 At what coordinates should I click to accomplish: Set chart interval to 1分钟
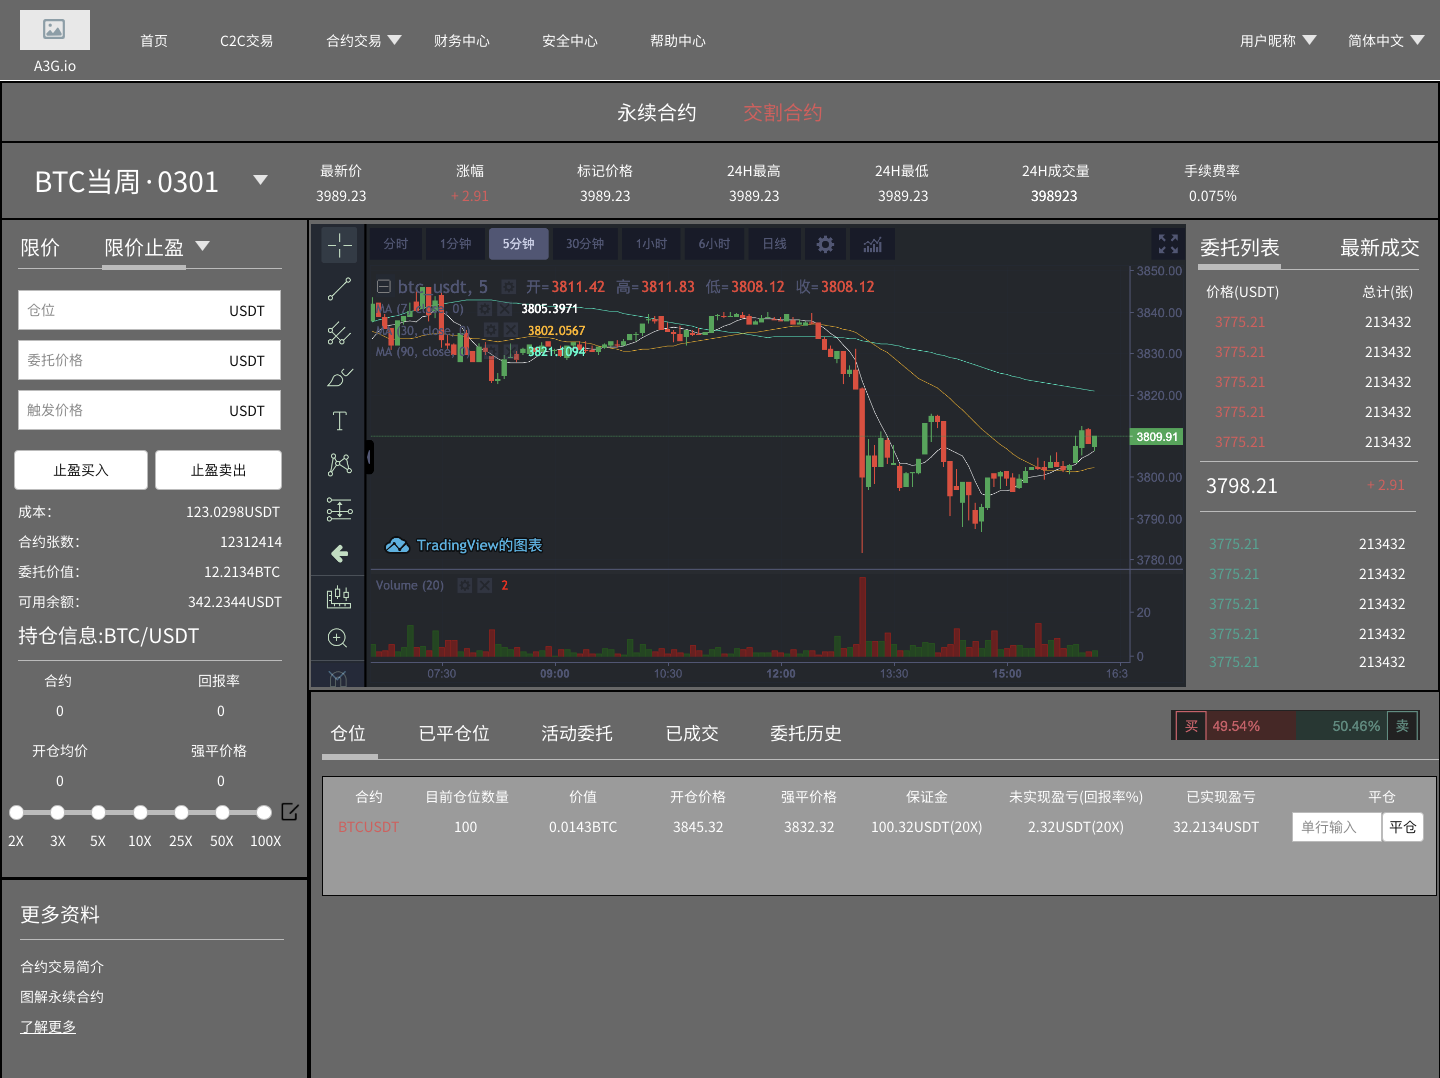(456, 244)
